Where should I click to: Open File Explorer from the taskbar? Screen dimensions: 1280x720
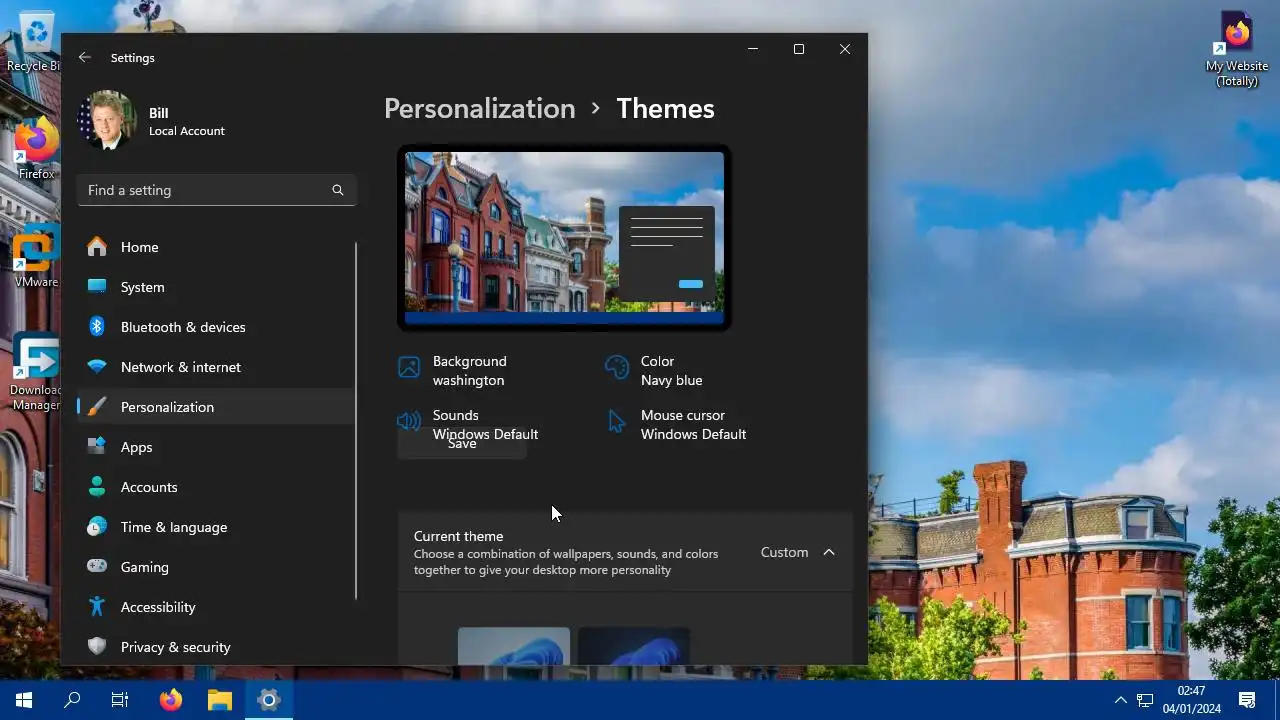tap(220, 700)
